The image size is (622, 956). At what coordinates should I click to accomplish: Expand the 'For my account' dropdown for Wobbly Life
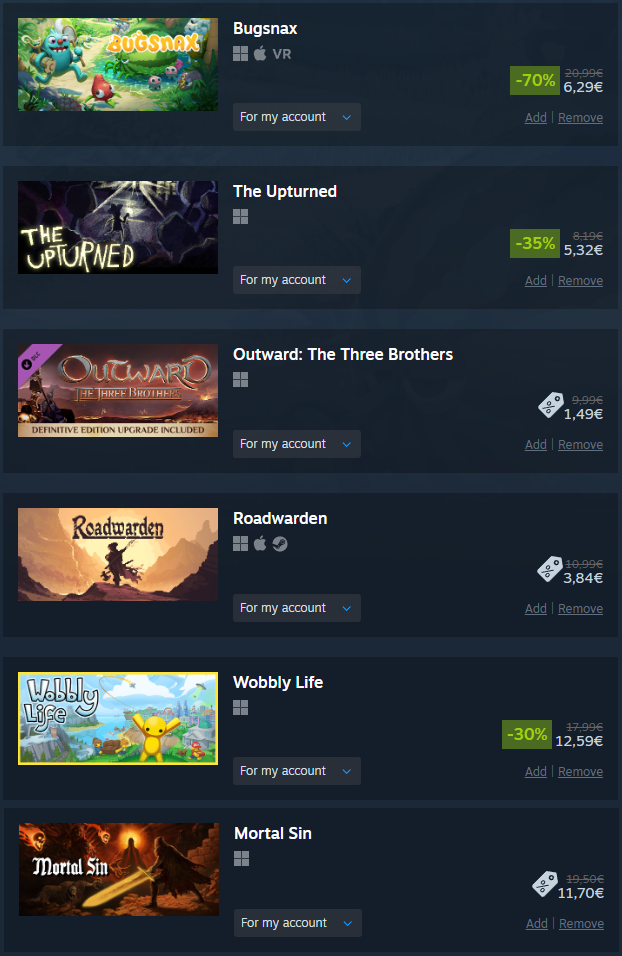coord(296,771)
